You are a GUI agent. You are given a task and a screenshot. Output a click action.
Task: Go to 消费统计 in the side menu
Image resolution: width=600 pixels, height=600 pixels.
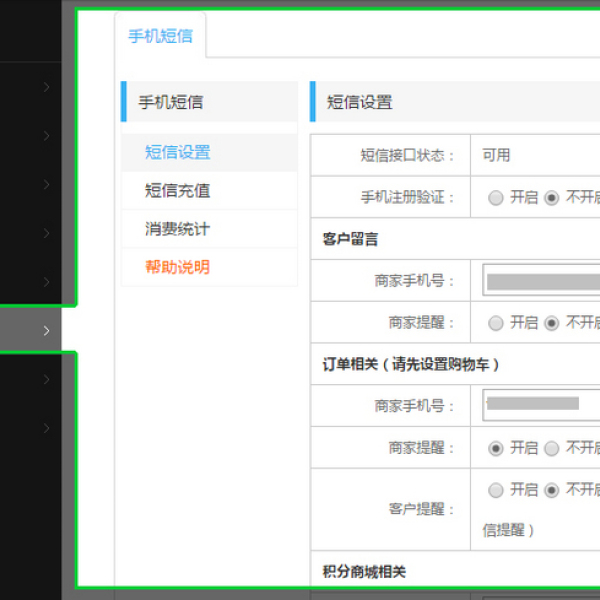point(177,229)
